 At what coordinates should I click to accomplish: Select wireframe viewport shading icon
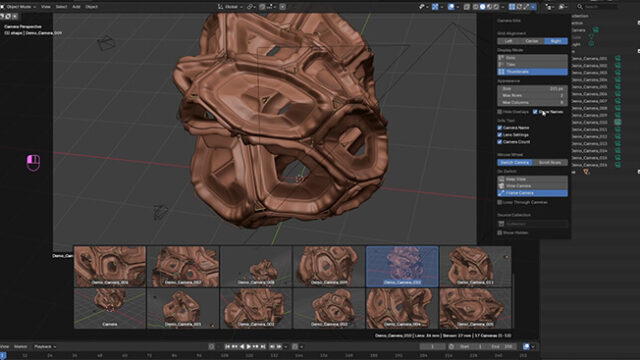(476, 7)
